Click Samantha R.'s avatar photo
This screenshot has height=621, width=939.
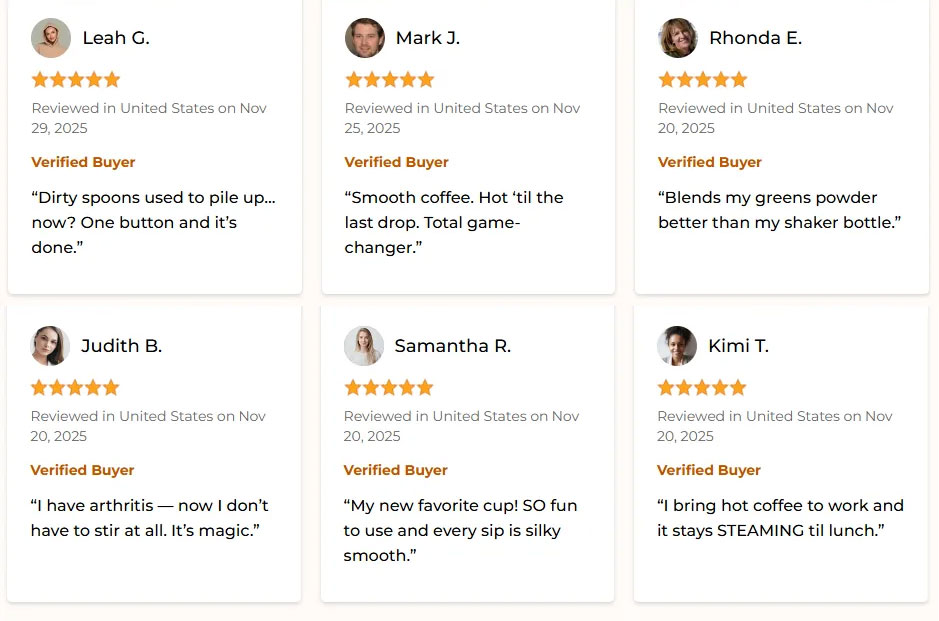coord(363,346)
